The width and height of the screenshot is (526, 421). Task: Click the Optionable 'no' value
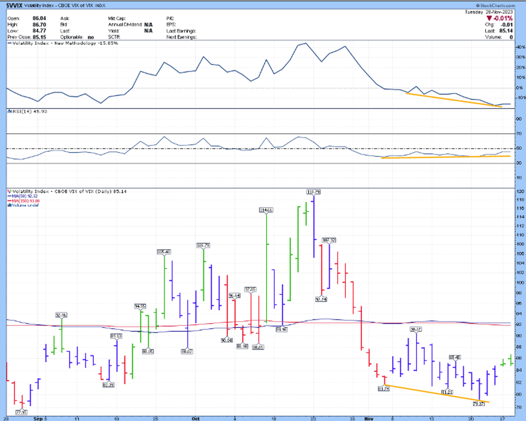(91, 37)
